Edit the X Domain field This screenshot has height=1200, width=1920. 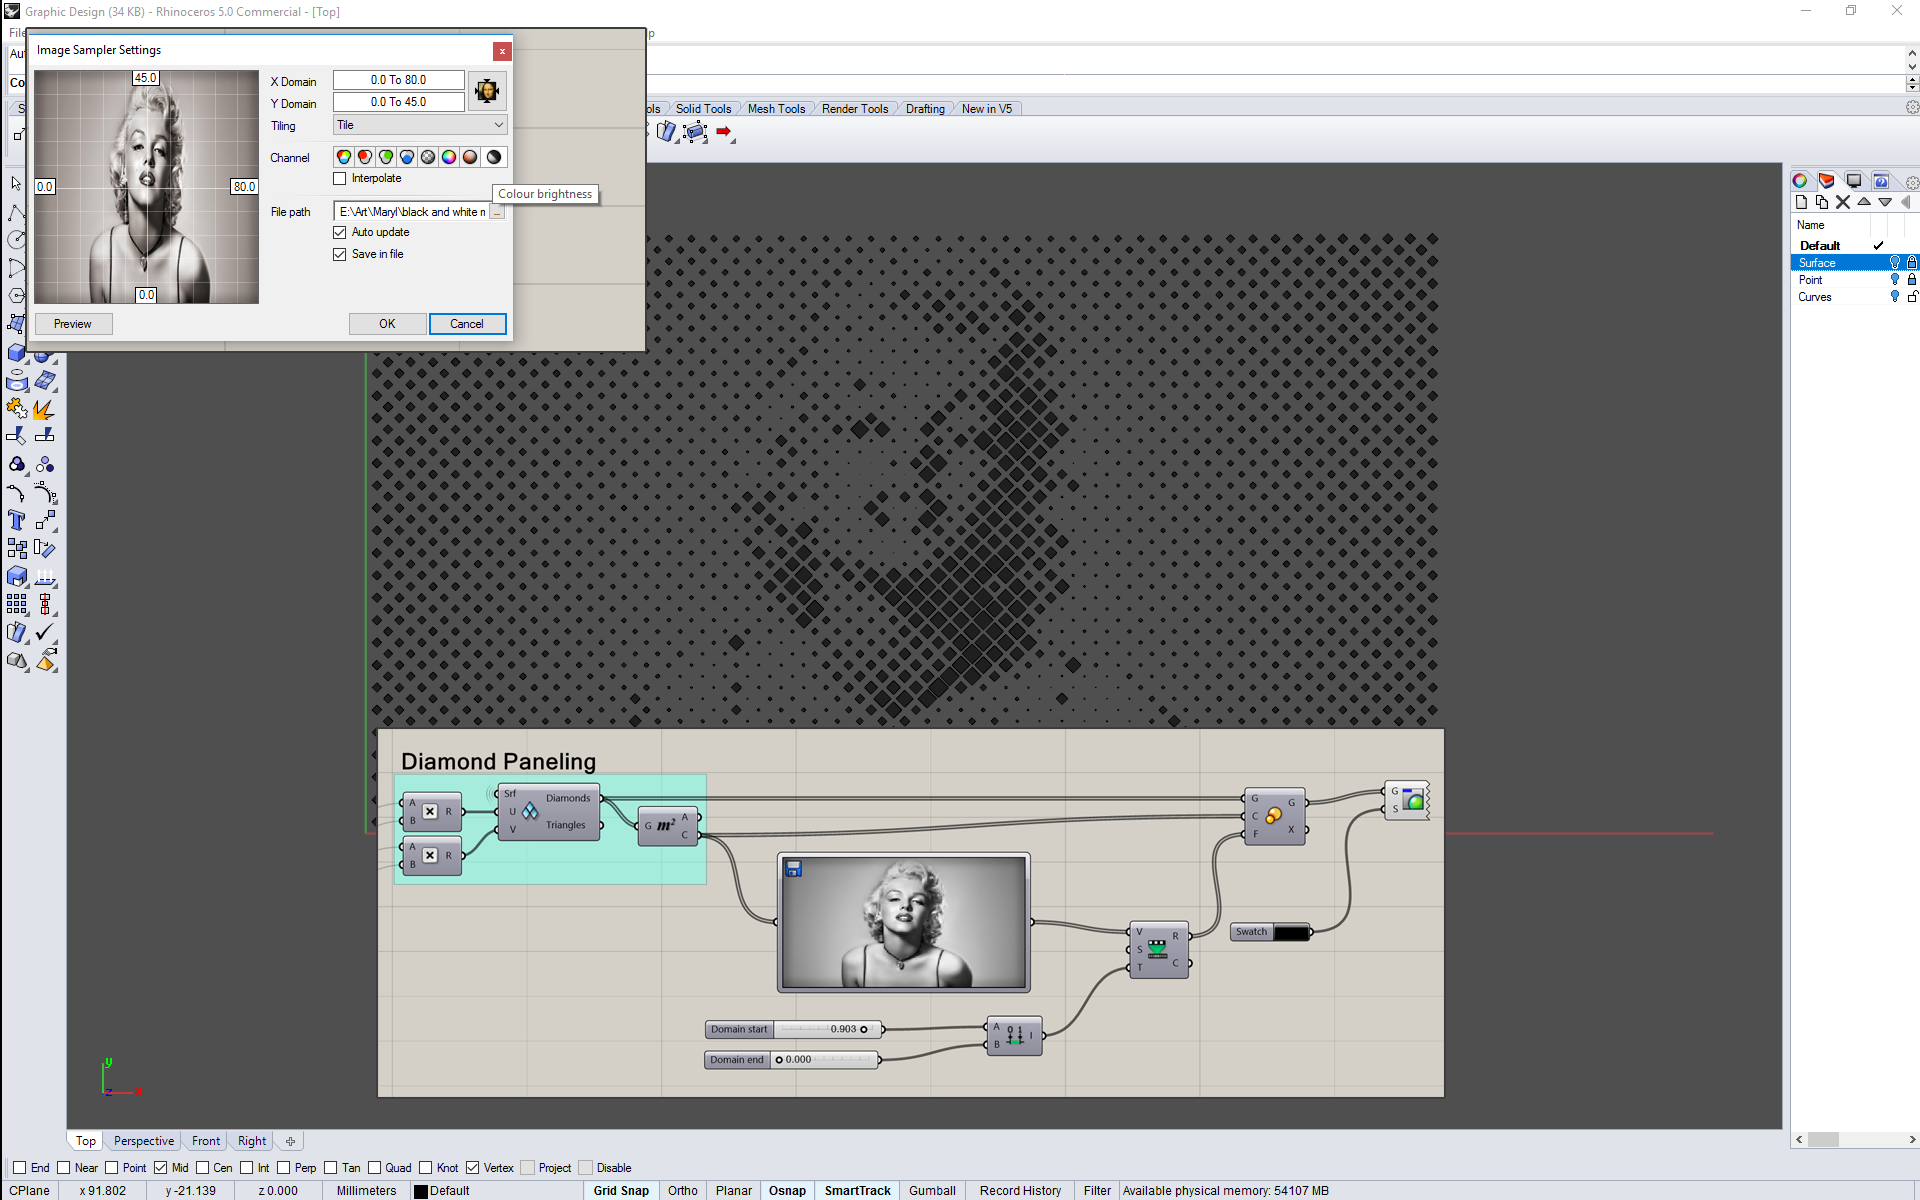[398, 80]
